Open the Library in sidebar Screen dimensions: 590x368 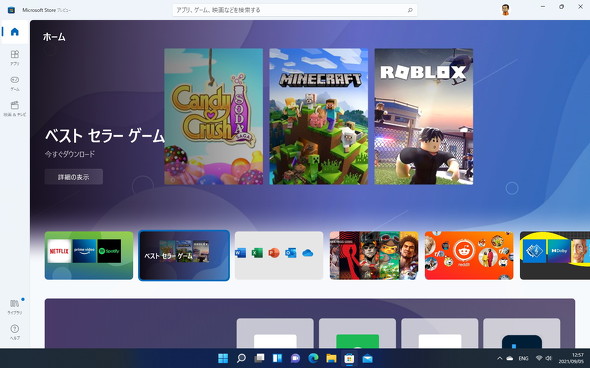coord(15,307)
